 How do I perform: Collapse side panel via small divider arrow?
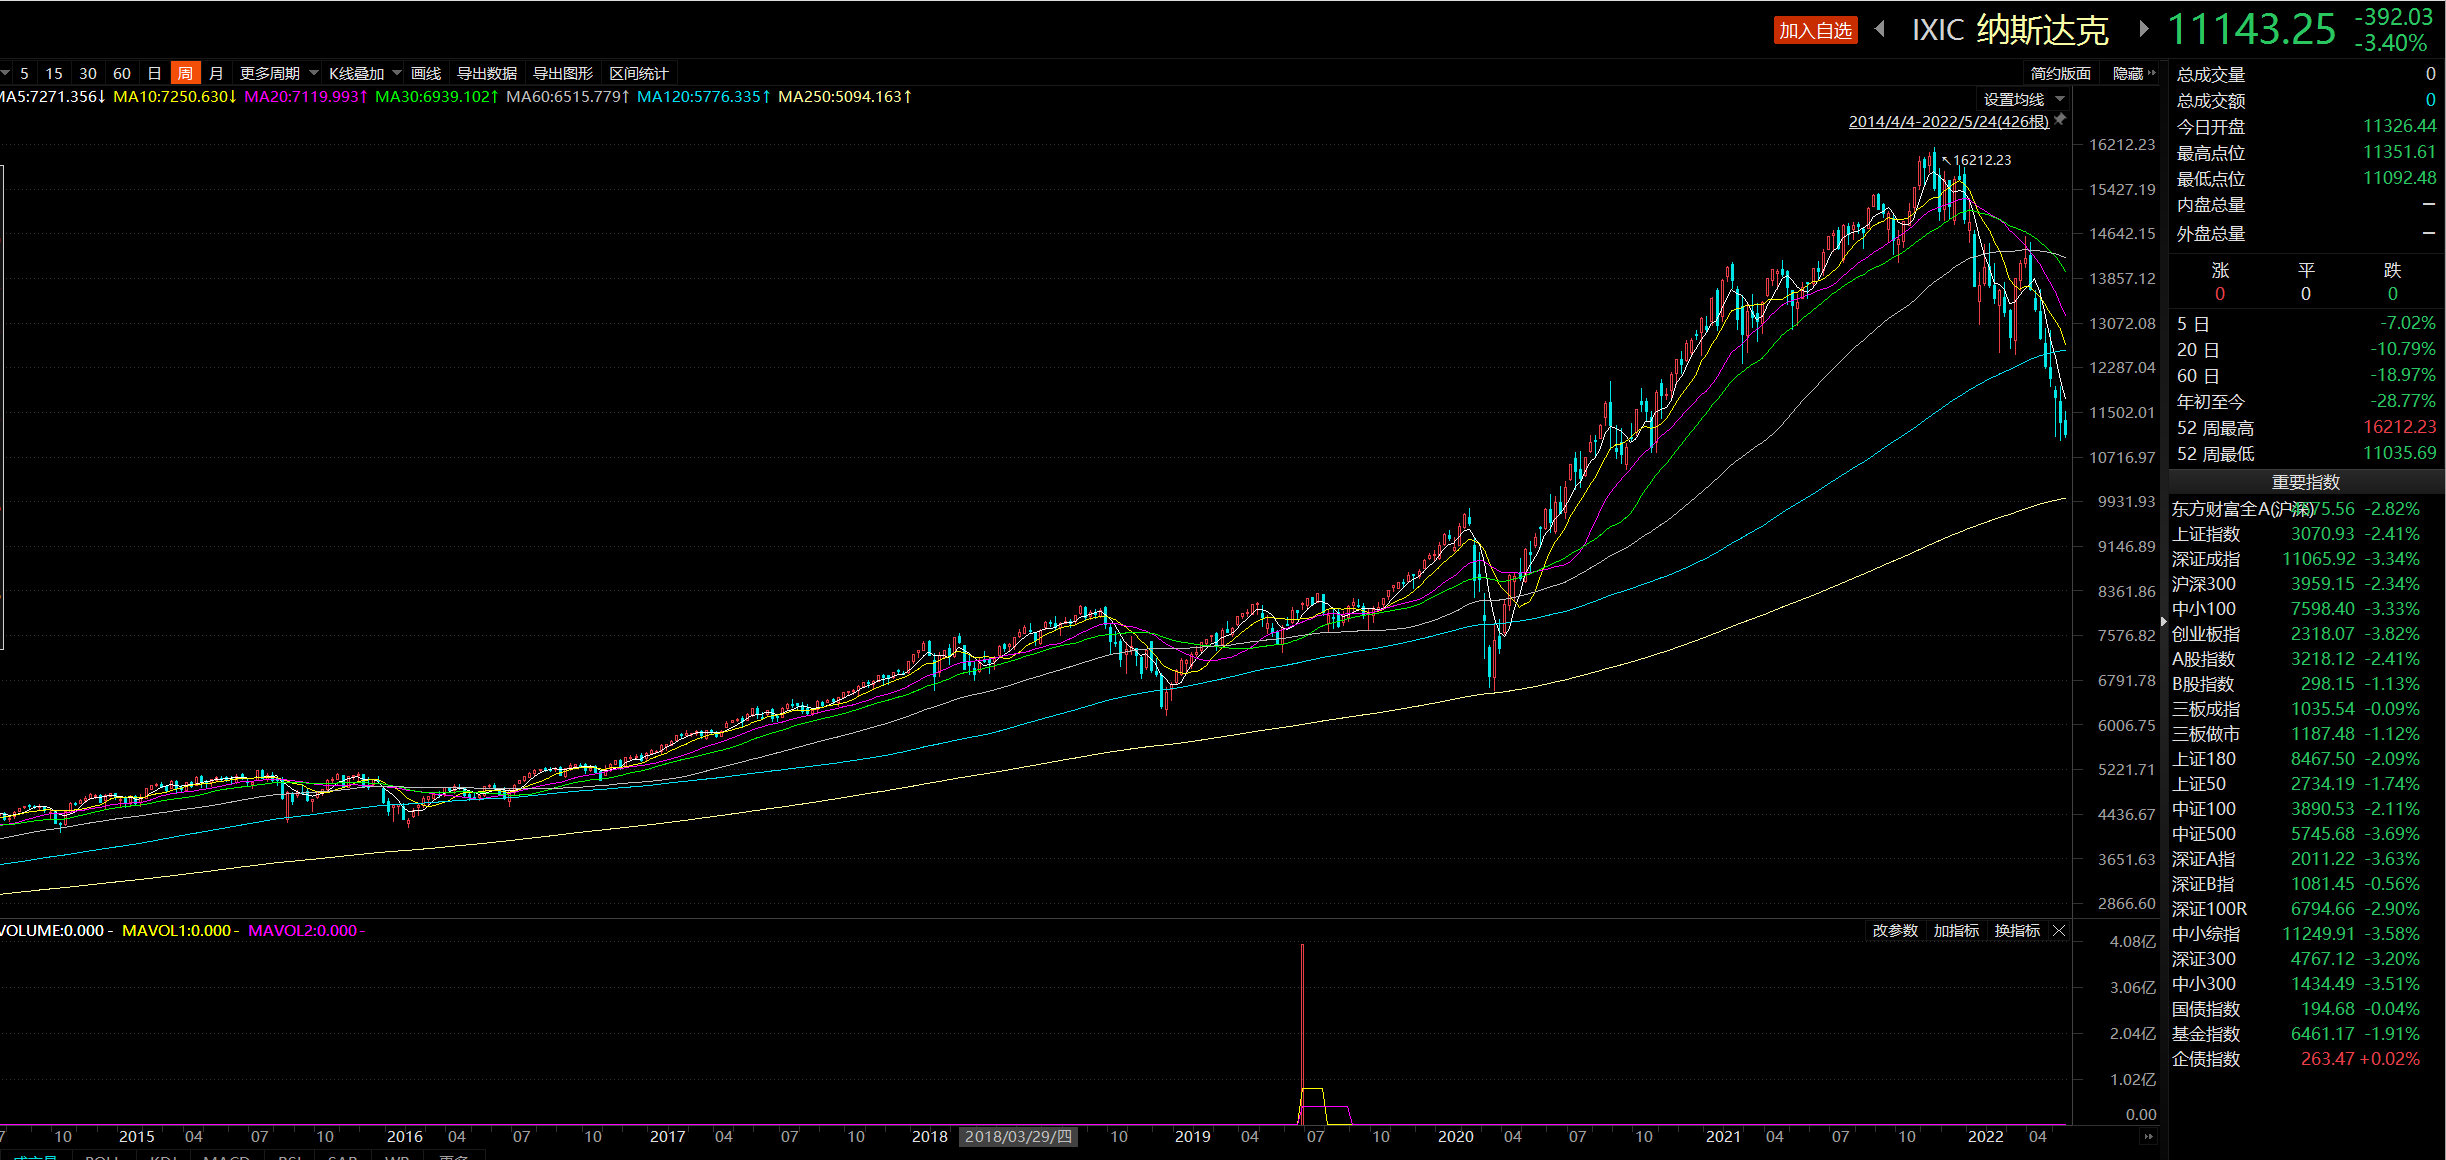pos(2163,622)
